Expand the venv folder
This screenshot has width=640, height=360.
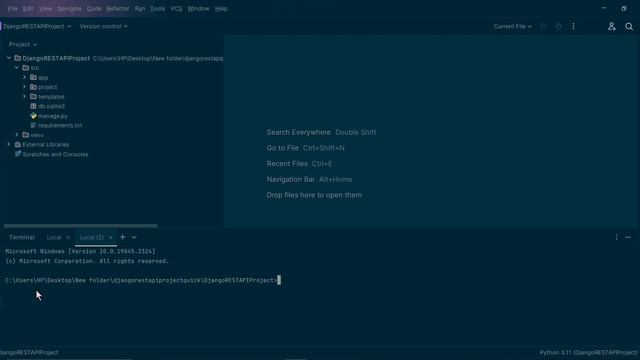click(x=17, y=135)
